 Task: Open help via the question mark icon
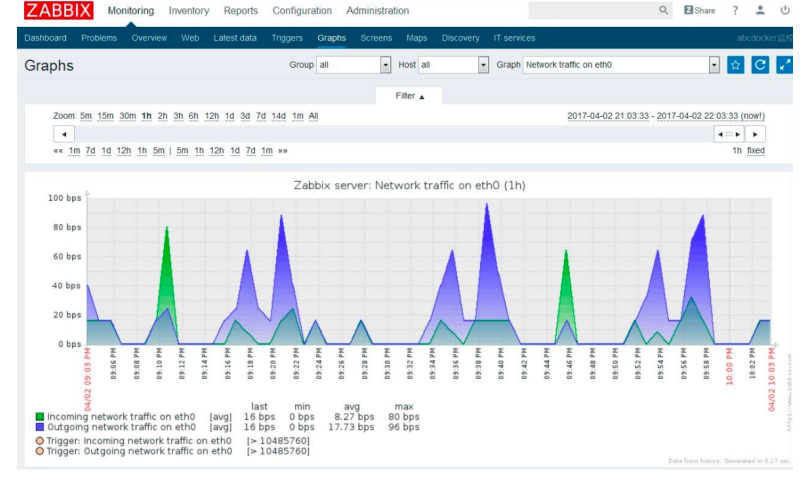point(735,10)
